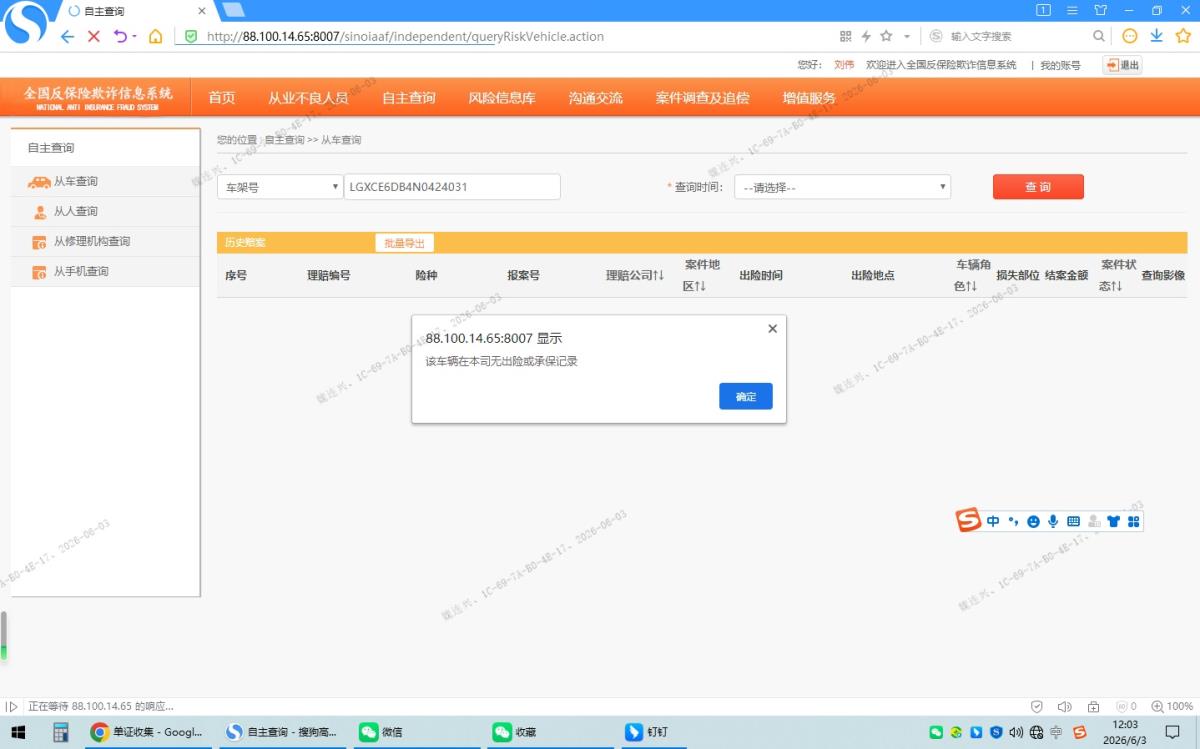1200x749 pixels.
Task: Open the 沟通交流 menu
Action: coord(596,98)
